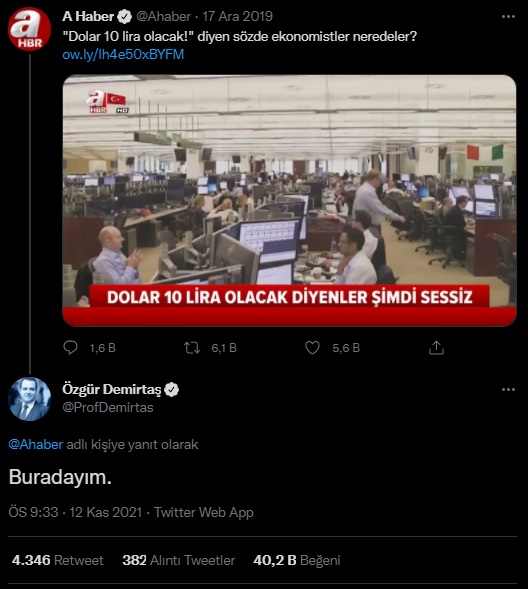Image resolution: width=528 pixels, height=589 pixels.
Task: Retweet the A Haber tweet
Action: pos(192,348)
